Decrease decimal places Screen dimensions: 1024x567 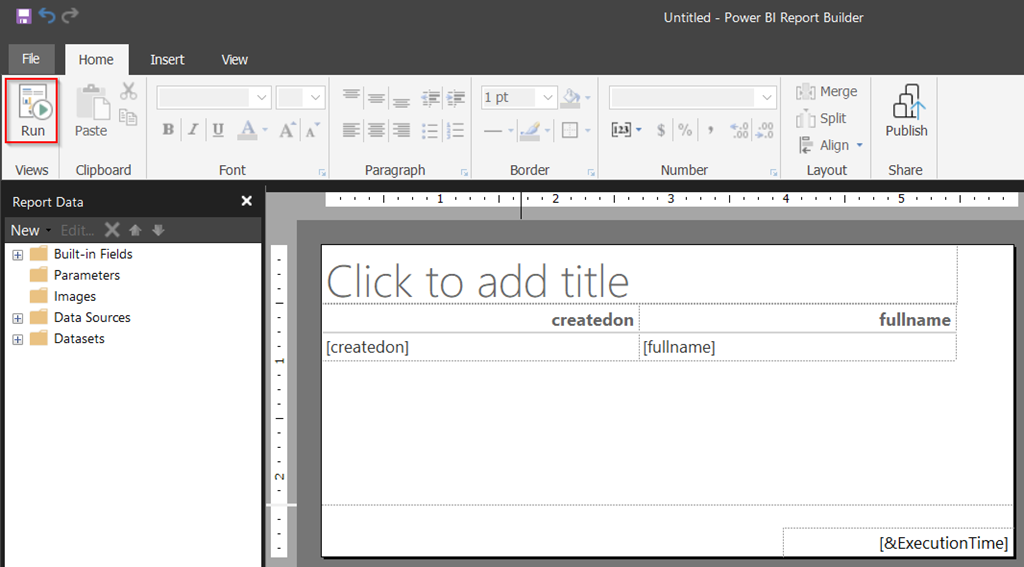tap(763, 130)
